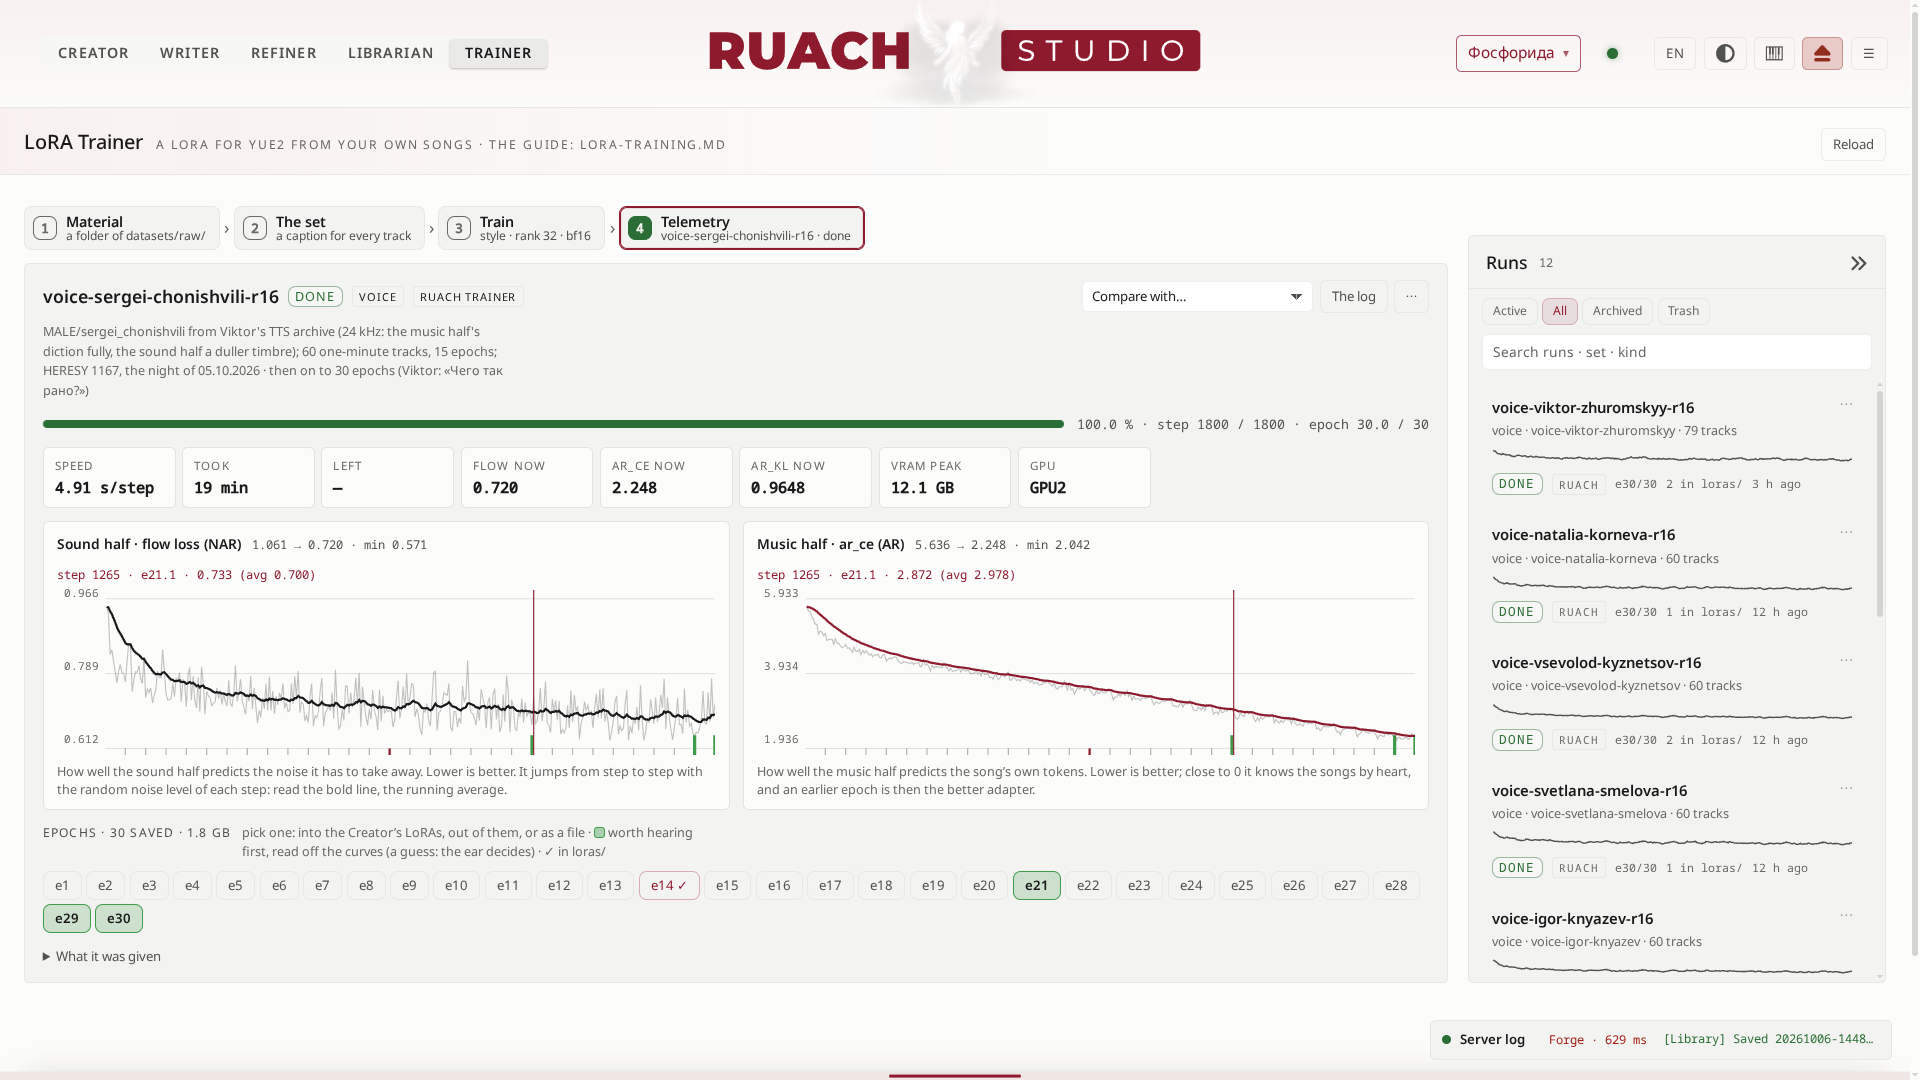Switch to the CREATOR tab

93,53
